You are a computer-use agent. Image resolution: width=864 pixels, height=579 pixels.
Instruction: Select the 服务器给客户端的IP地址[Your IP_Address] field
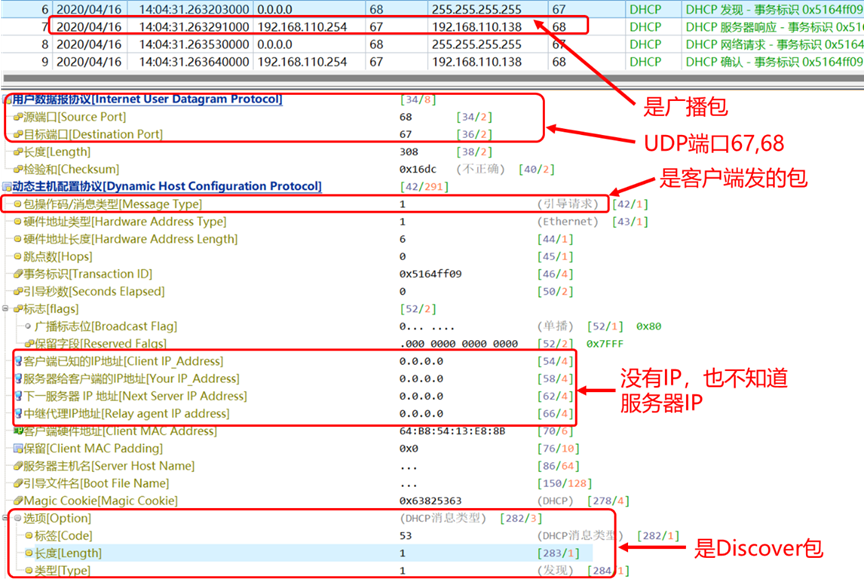pyautogui.click(x=131, y=378)
